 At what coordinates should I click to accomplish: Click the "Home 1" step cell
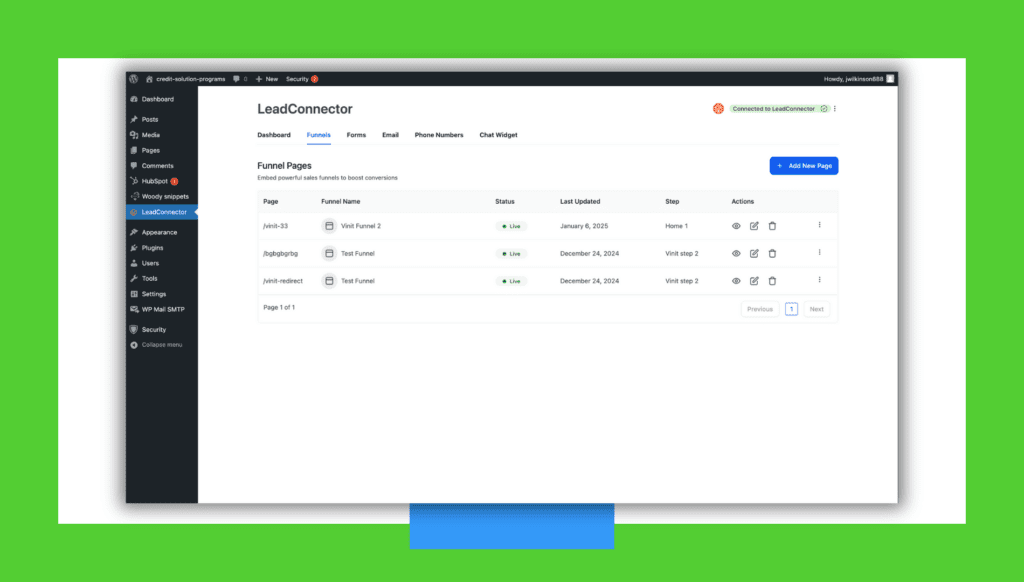click(x=677, y=226)
